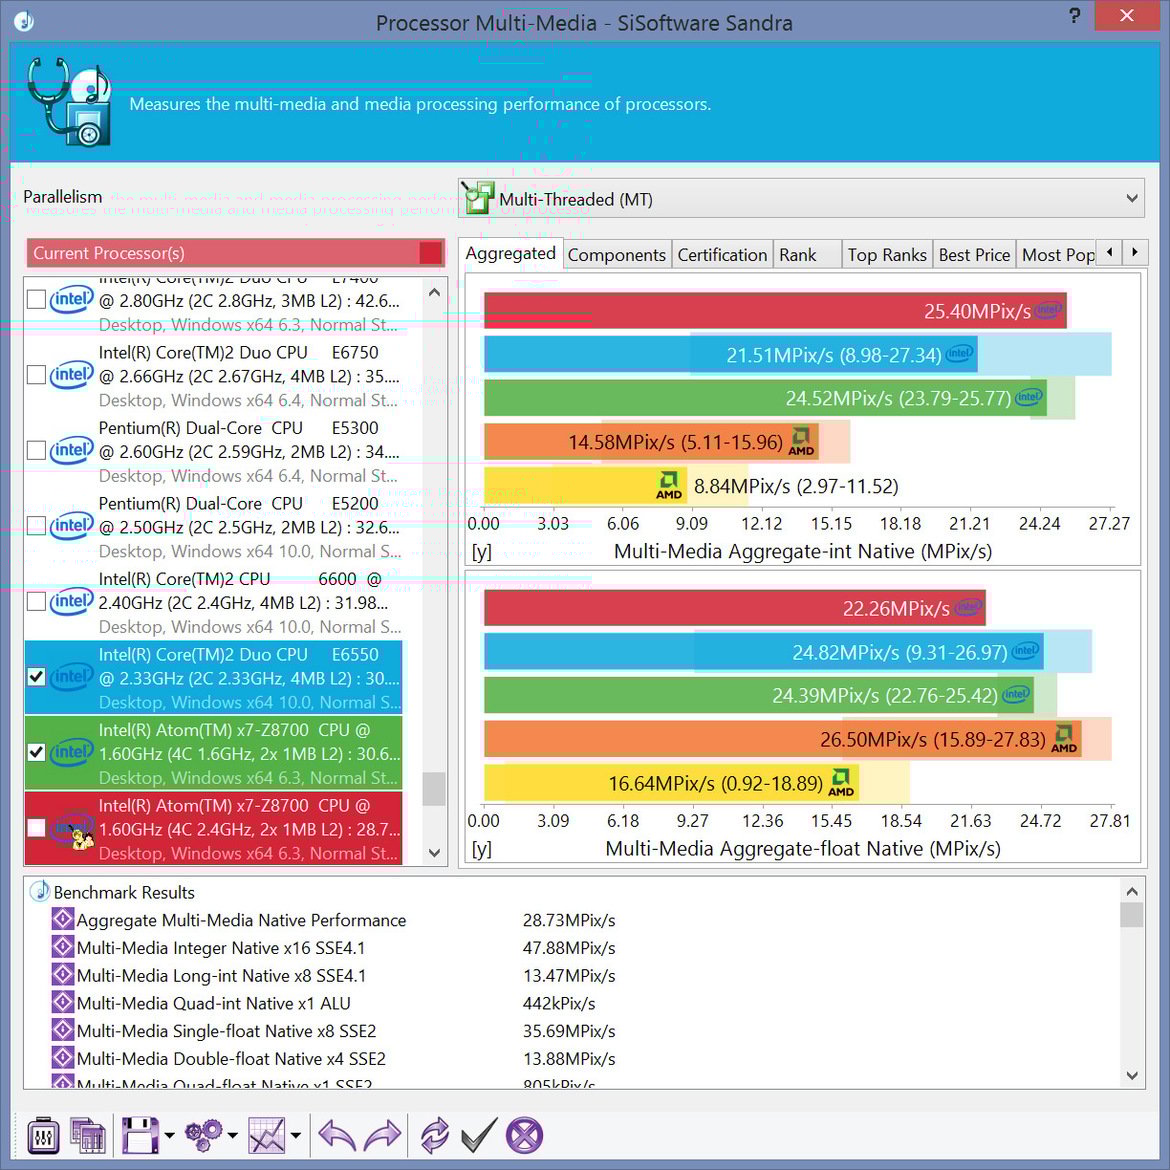1170x1170 pixels.
Task: Click the Multi-Threaded icon in Parallelism box
Action: click(478, 198)
